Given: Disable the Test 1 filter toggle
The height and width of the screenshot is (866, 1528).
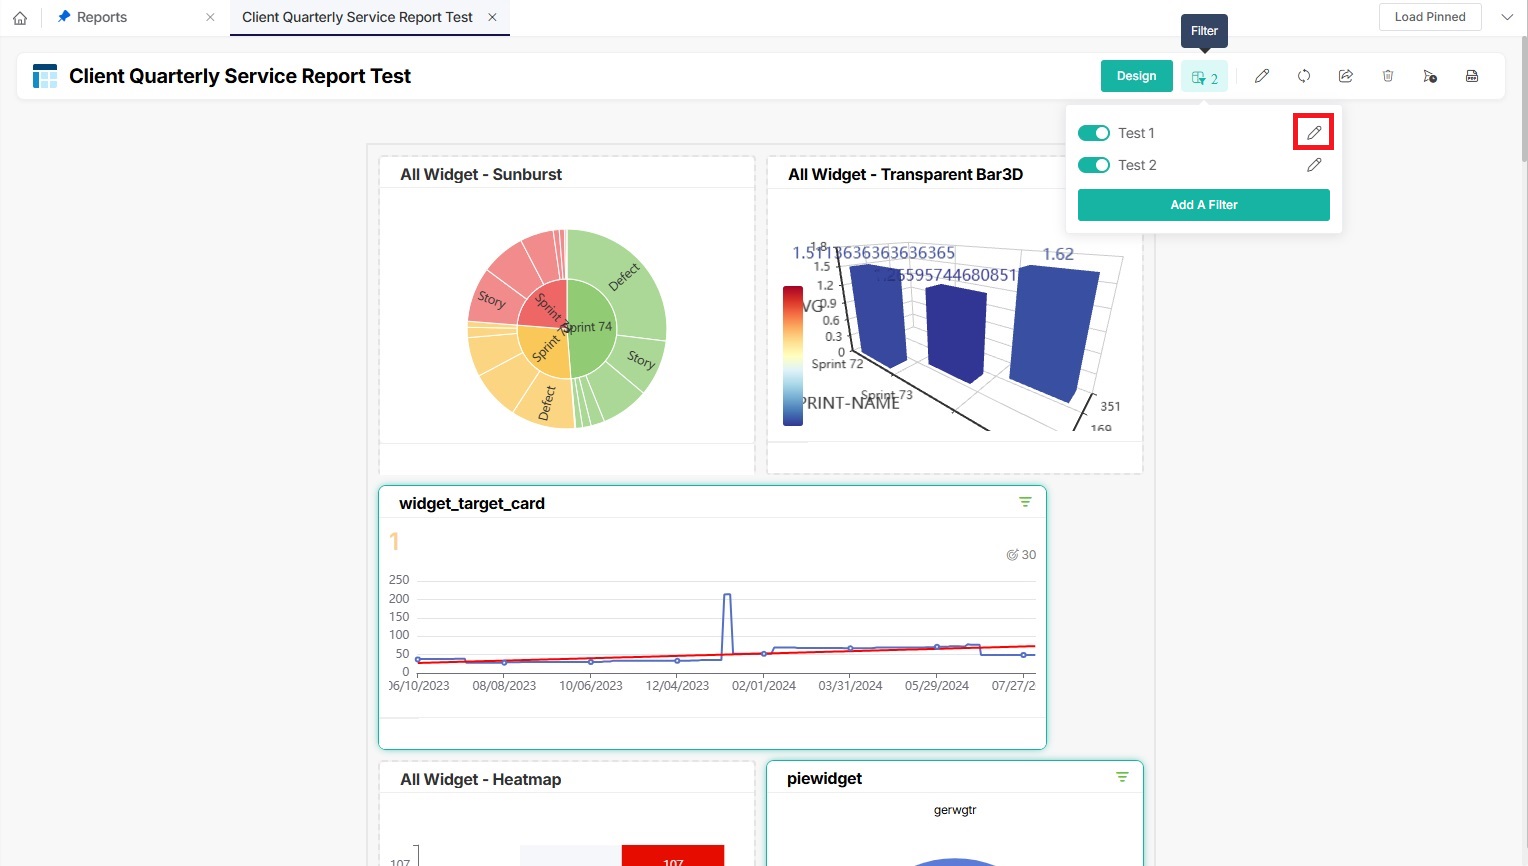Looking at the screenshot, I should 1094,133.
